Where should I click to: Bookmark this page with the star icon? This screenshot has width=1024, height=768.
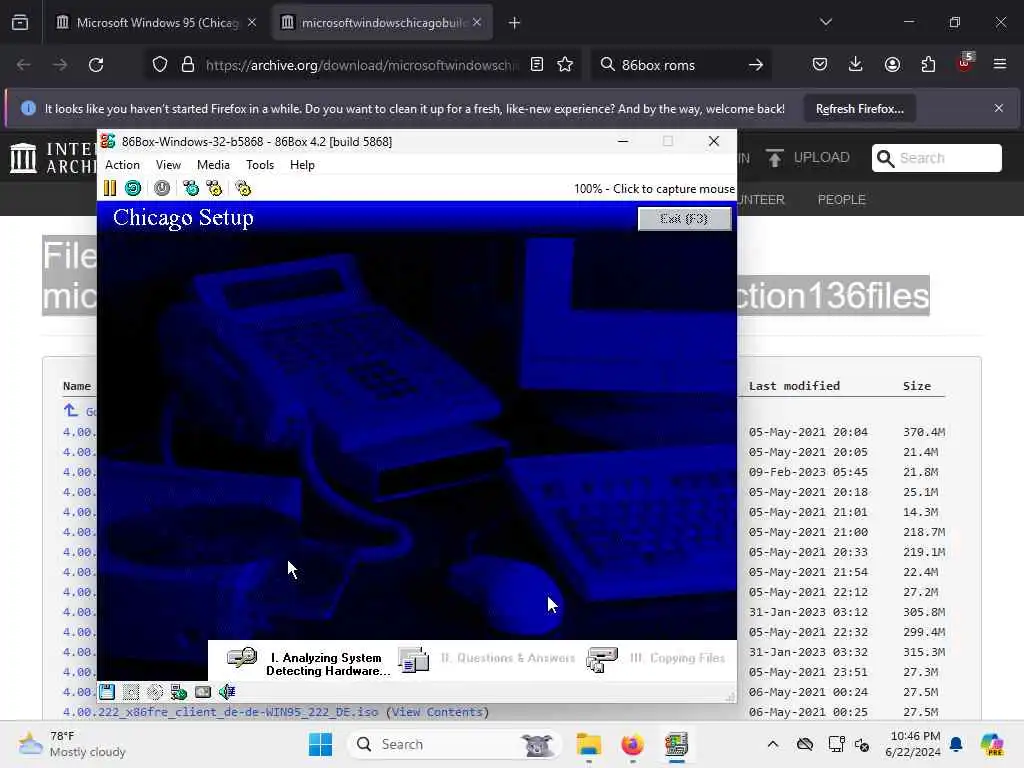point(565,65)
